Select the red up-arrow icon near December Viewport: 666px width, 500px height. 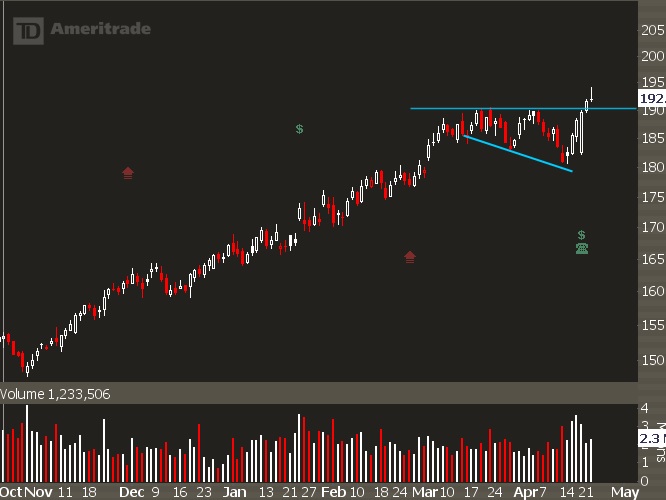pyautogui.click(x=128, y=173)
